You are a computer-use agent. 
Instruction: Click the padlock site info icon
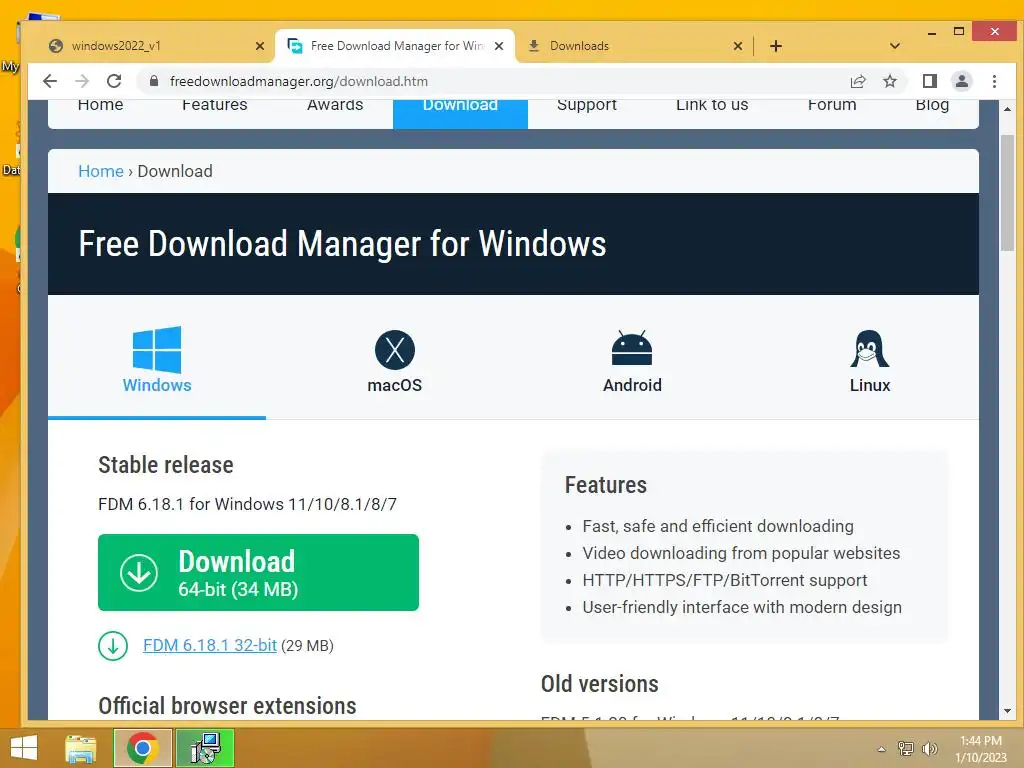(153, 81)
